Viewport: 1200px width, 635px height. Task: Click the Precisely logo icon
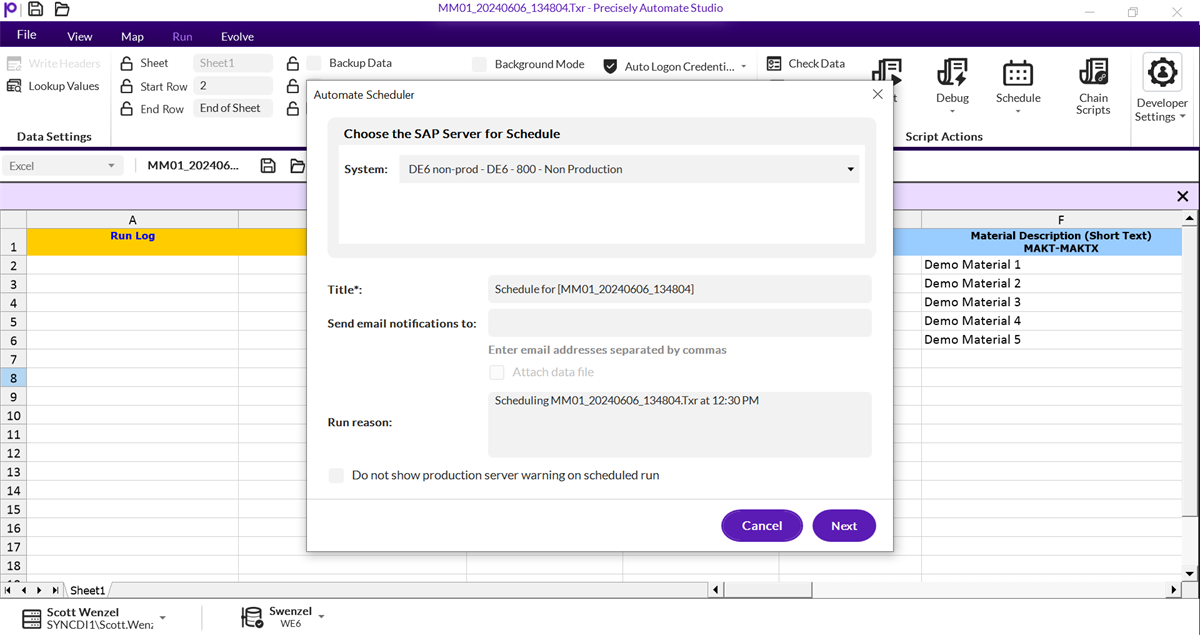coord(10,9)
